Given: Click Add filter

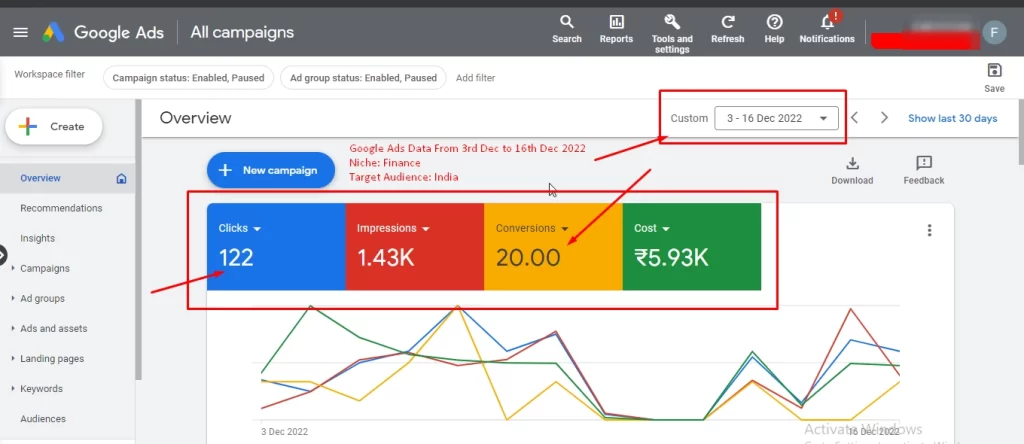Looking at the screenshot, I should tap(475, 78).
